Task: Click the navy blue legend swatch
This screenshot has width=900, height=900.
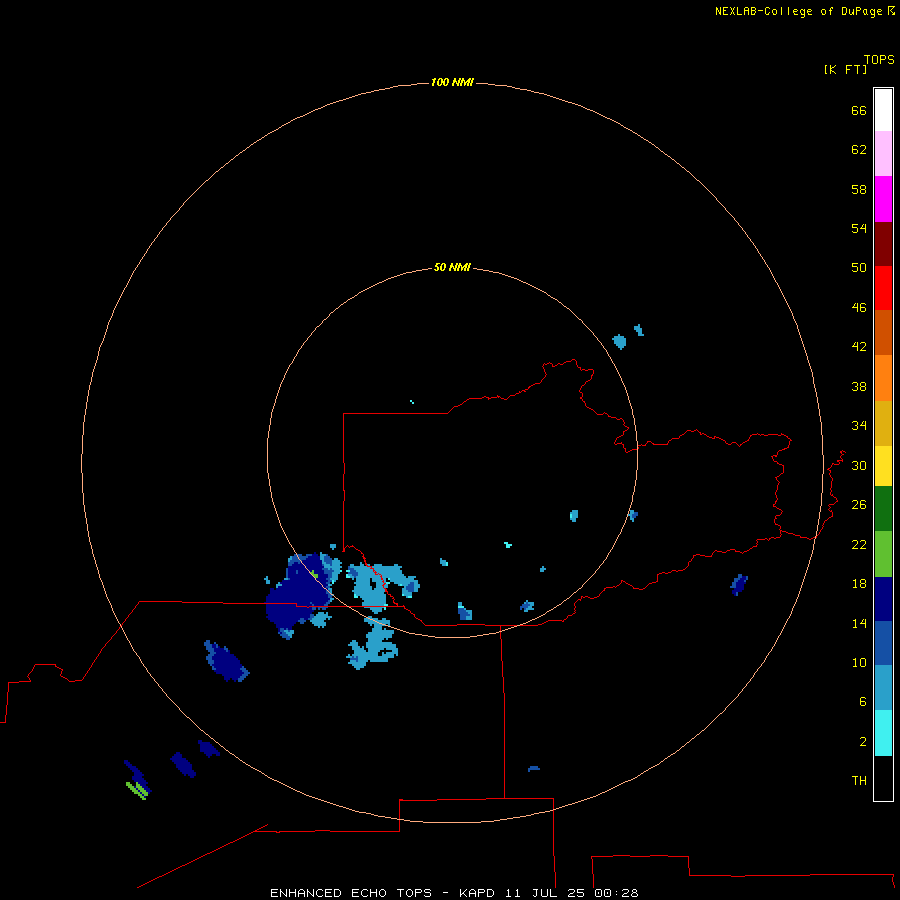Action: [883, 599]
